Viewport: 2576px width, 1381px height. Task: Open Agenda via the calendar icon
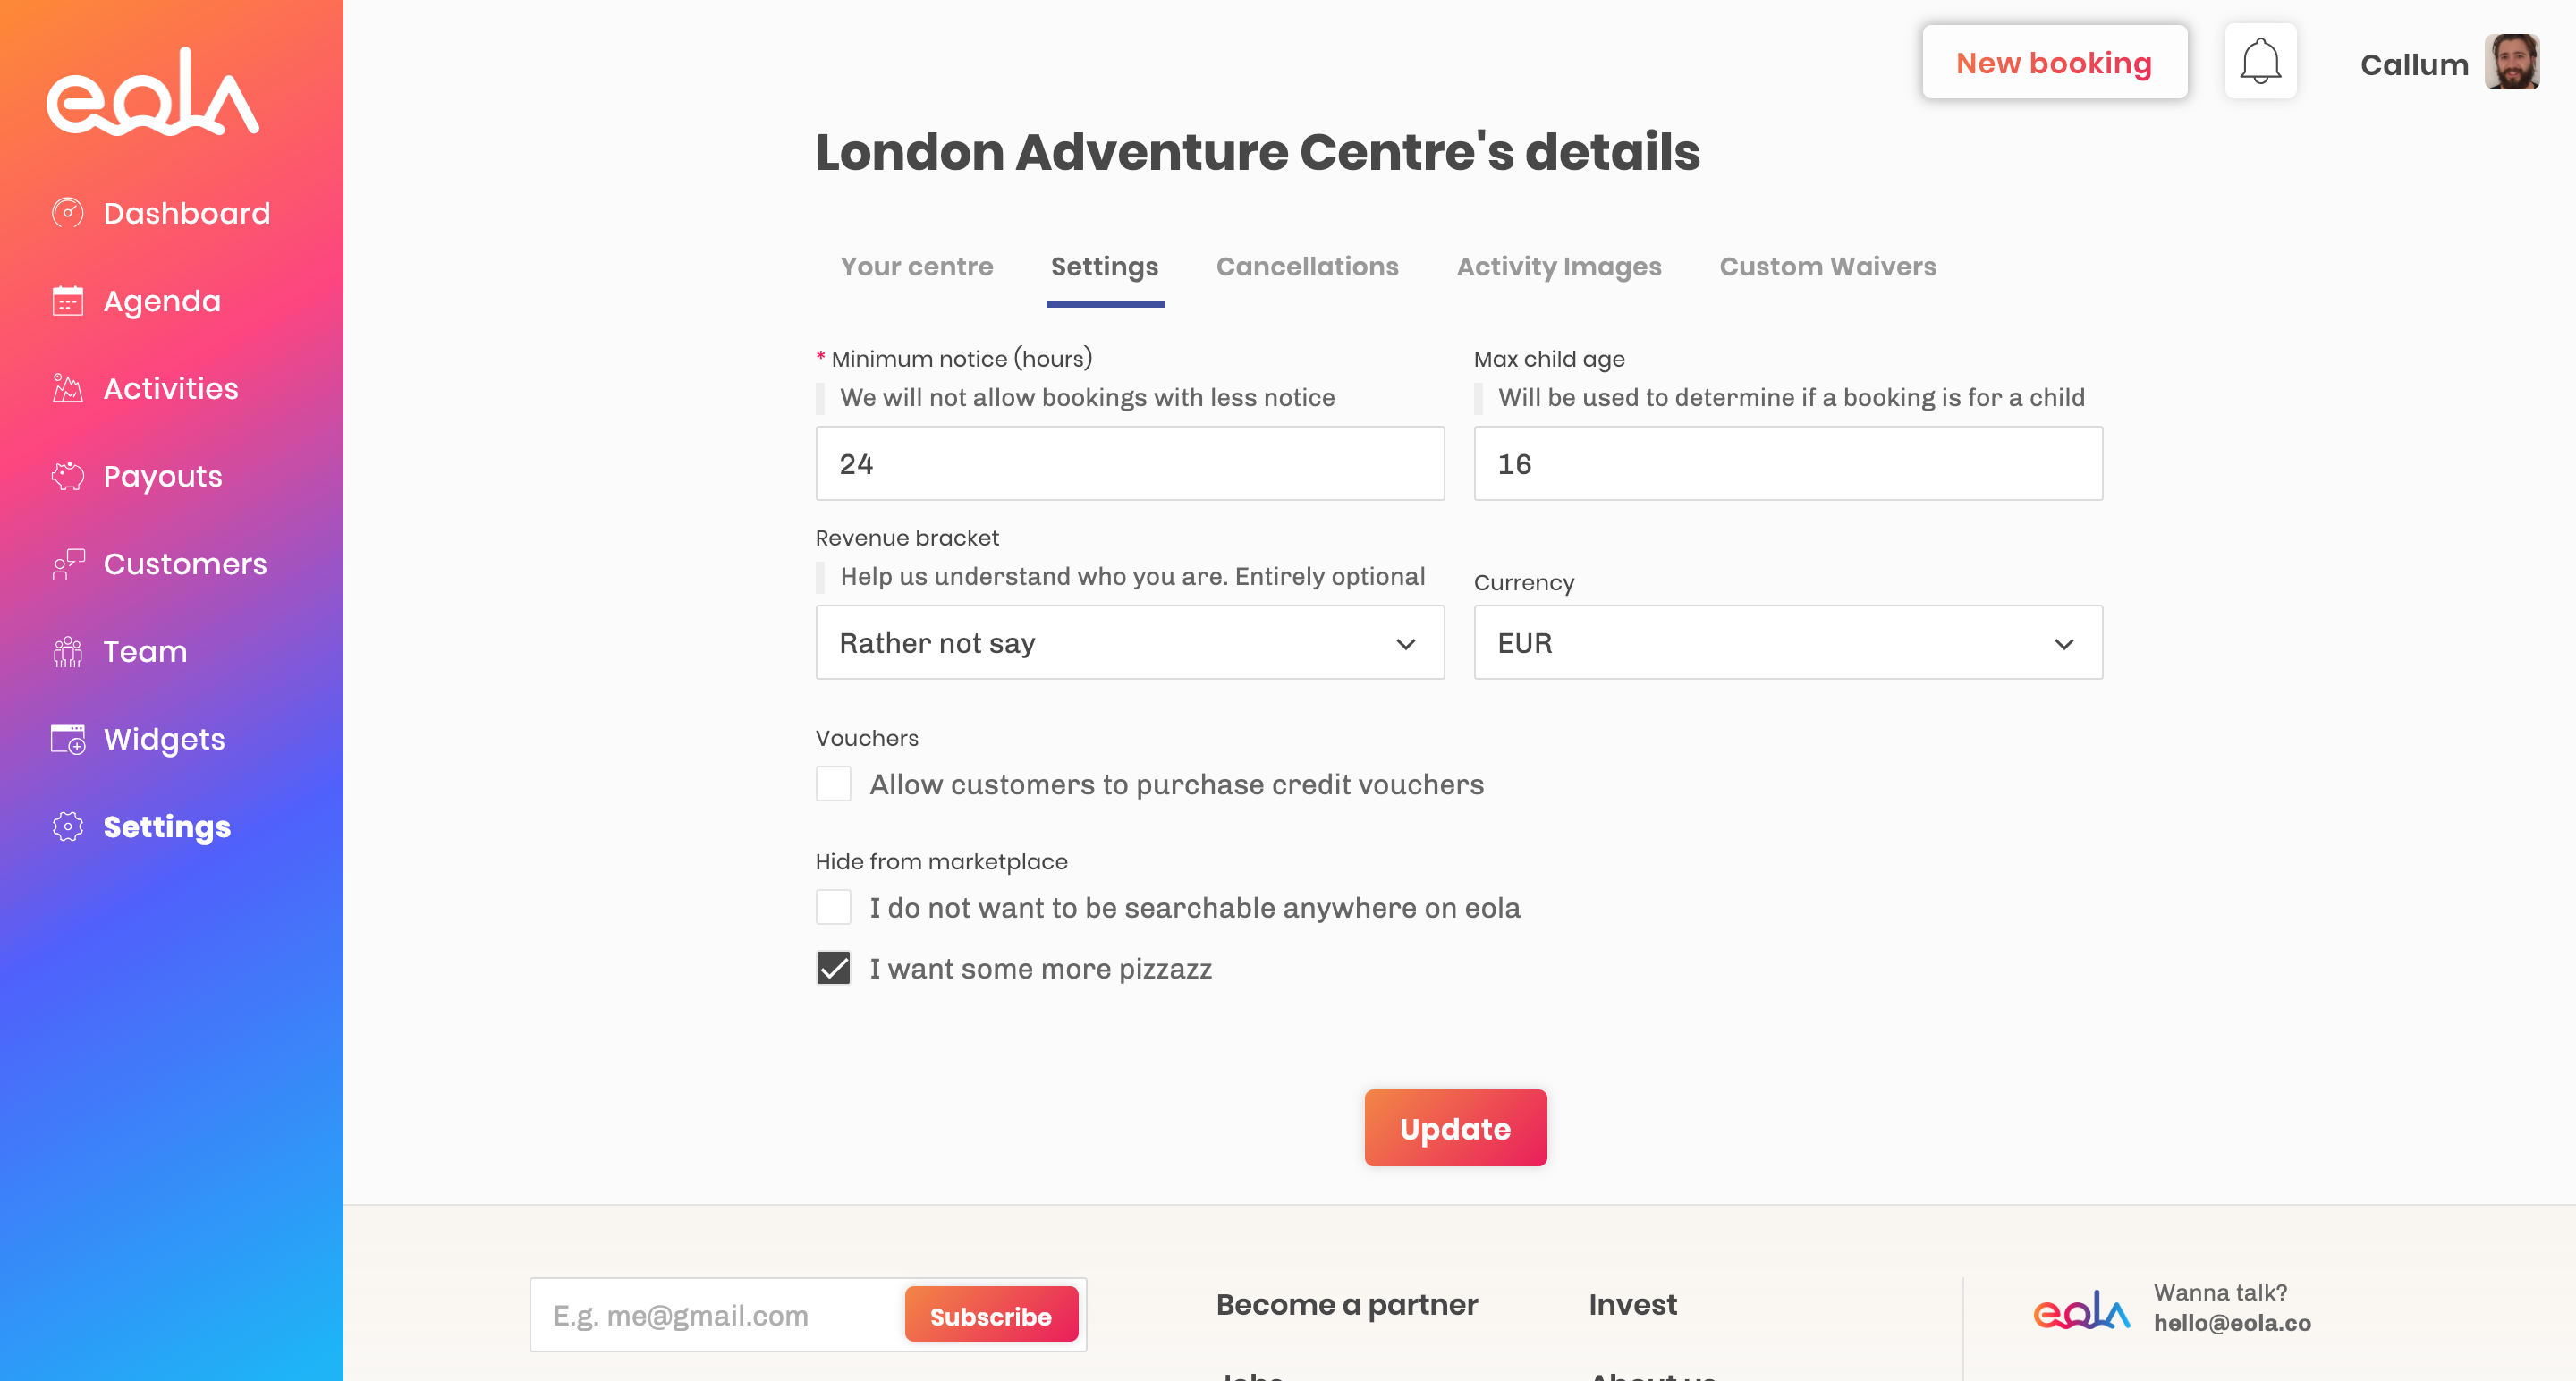[68, 301]
